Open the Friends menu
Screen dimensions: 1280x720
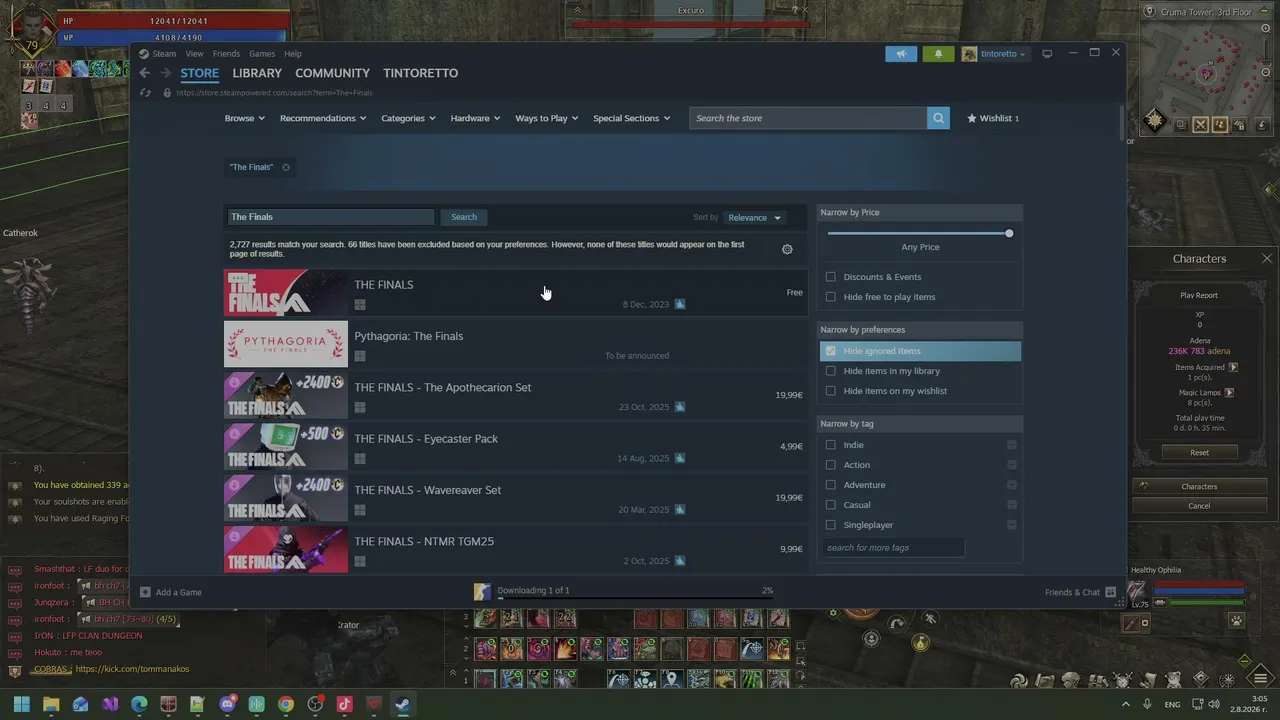tap(226, 54)
